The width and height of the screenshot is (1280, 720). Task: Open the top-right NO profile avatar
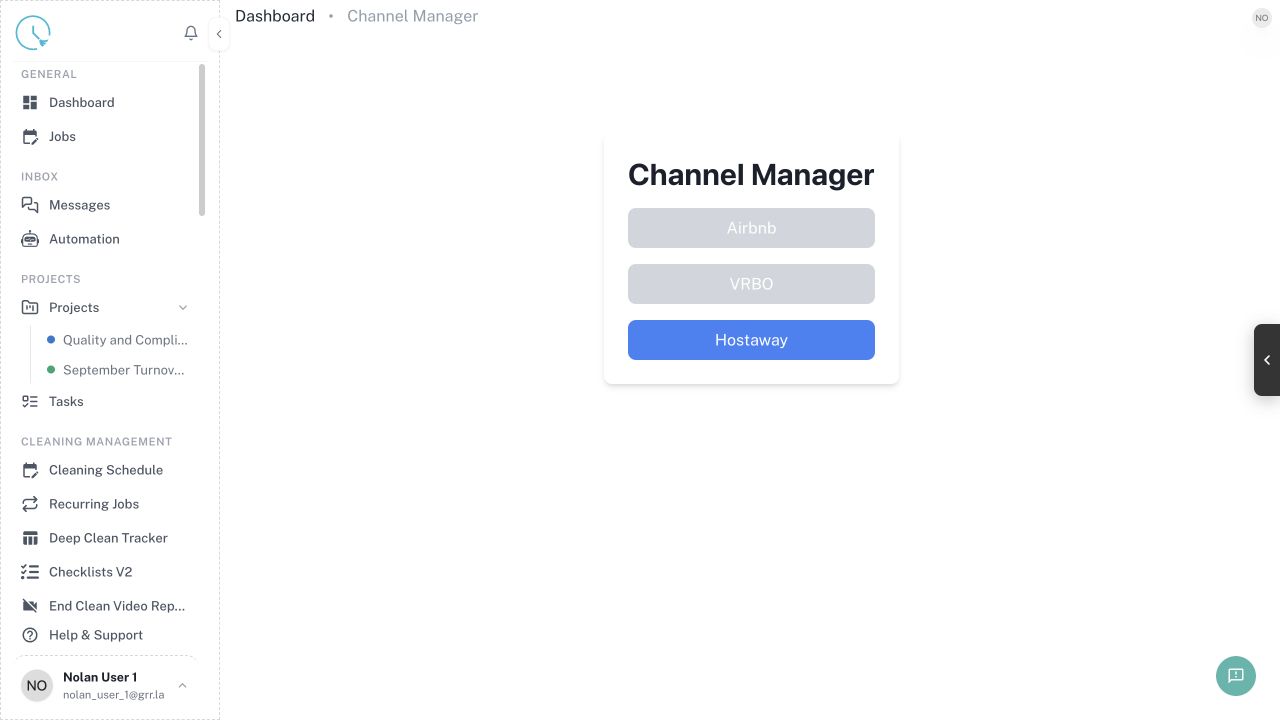(1262, 18)
